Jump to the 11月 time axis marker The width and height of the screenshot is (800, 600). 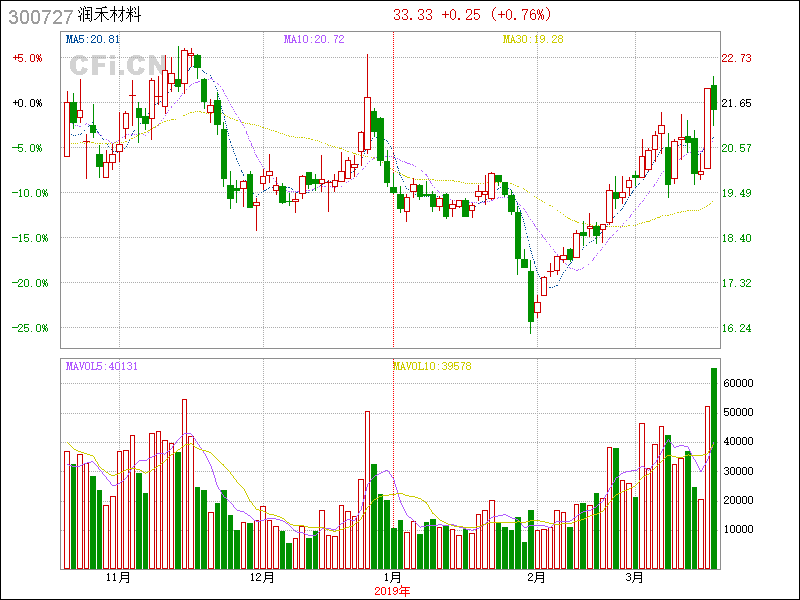118,578
